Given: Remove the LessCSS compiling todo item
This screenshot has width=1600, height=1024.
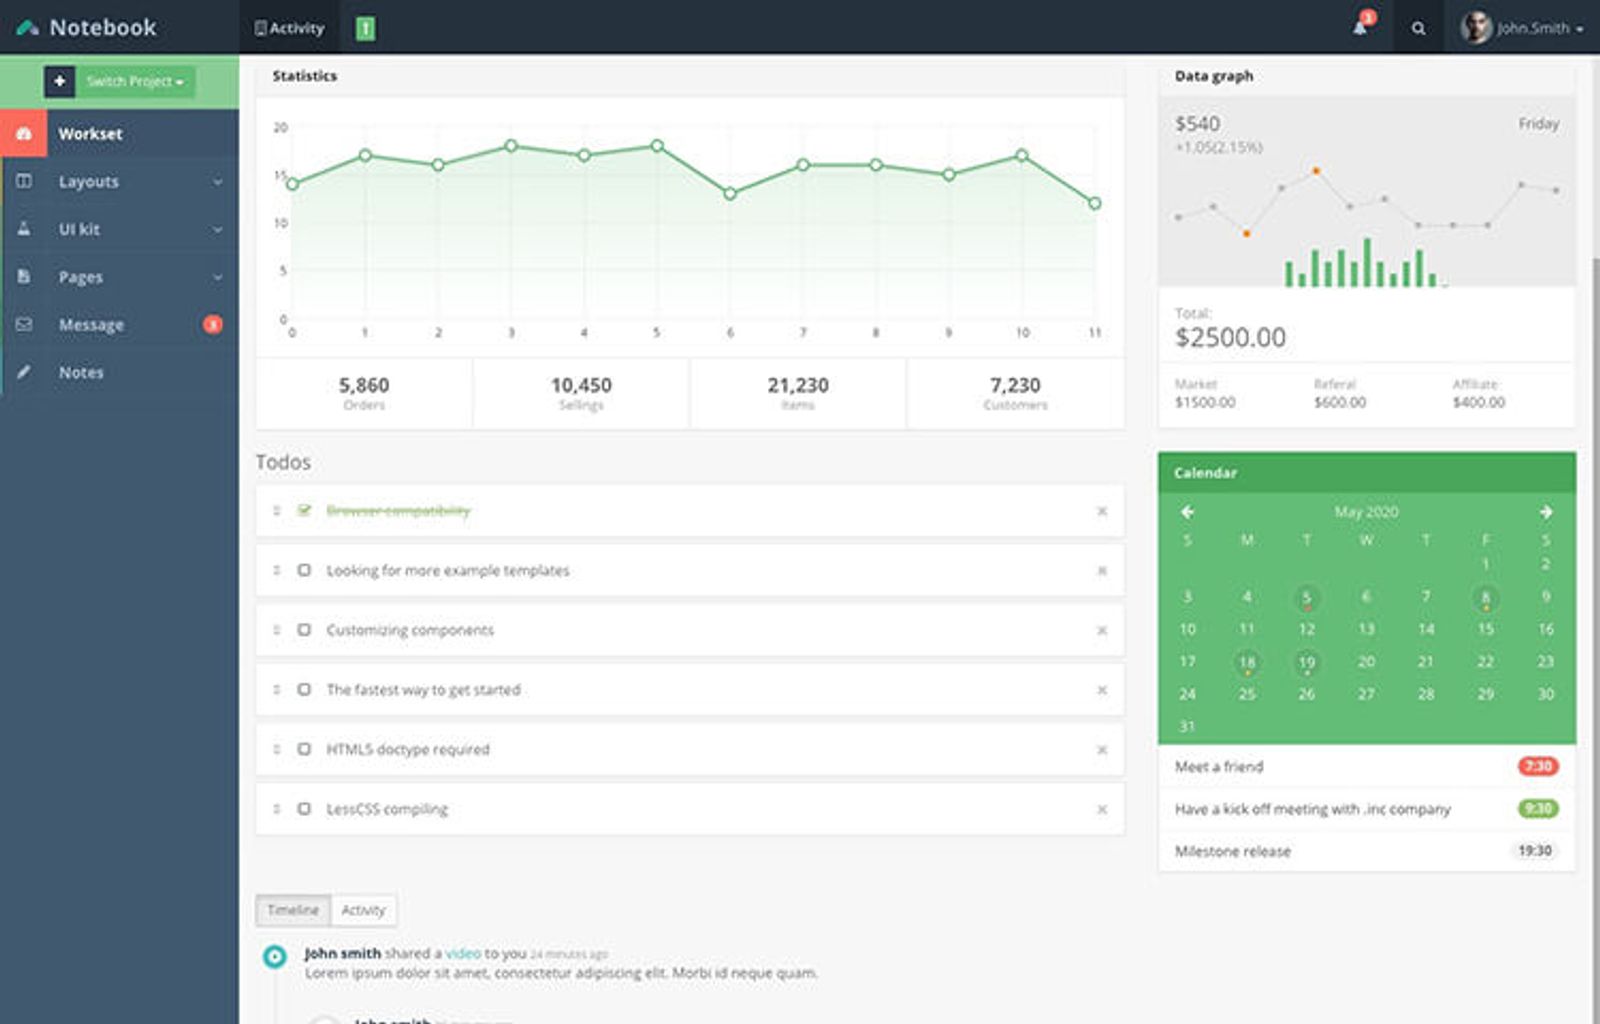Looking at the screenshot, I should (x=1102, y=809).
